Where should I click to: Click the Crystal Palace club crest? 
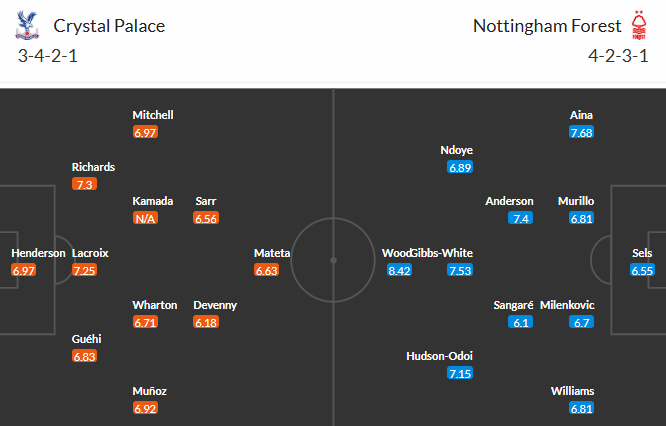click(26, 25)
